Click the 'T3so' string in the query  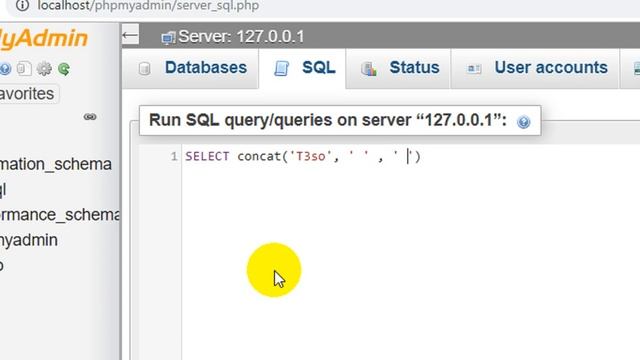coord(311,156)
